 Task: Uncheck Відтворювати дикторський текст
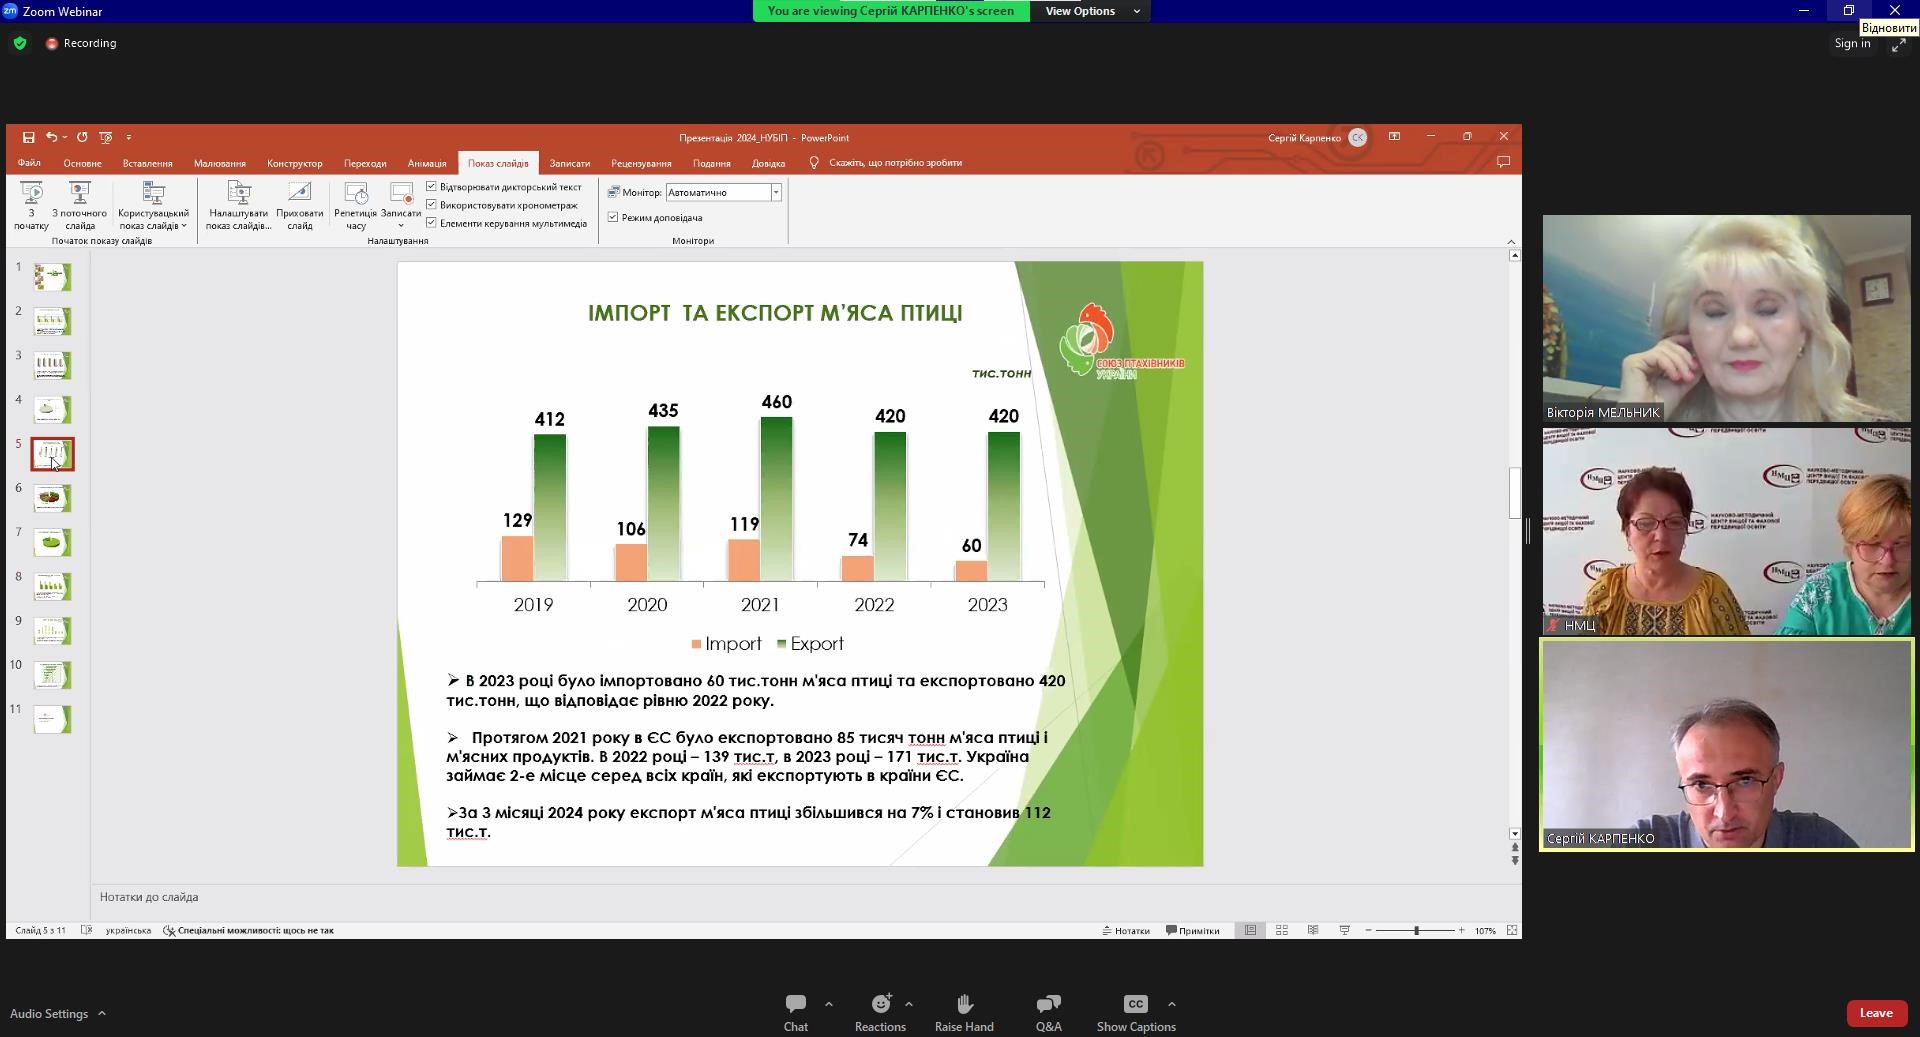click(431, 186)
